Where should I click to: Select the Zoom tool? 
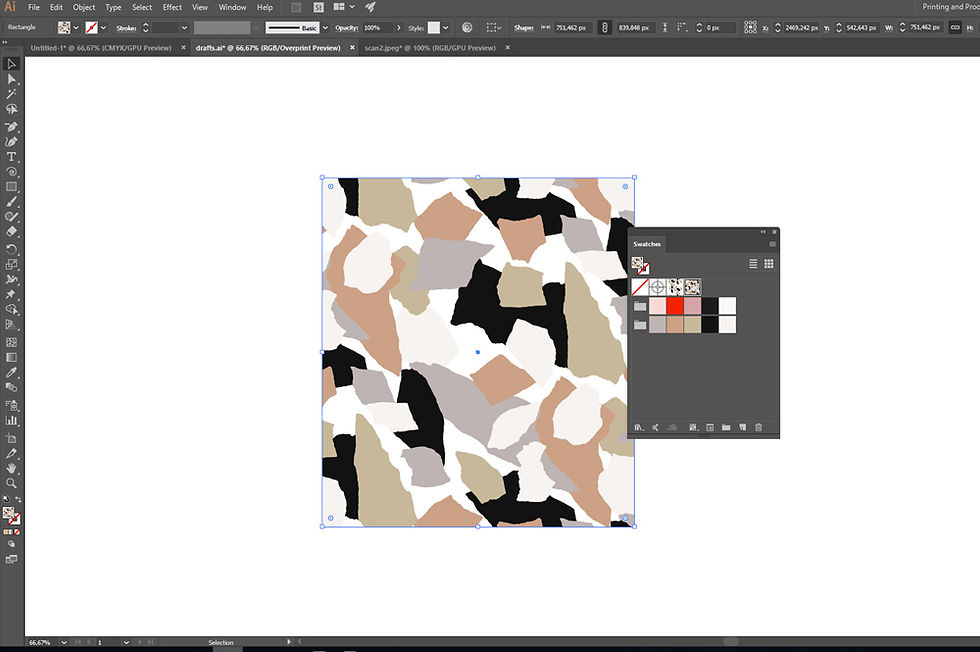11,483
